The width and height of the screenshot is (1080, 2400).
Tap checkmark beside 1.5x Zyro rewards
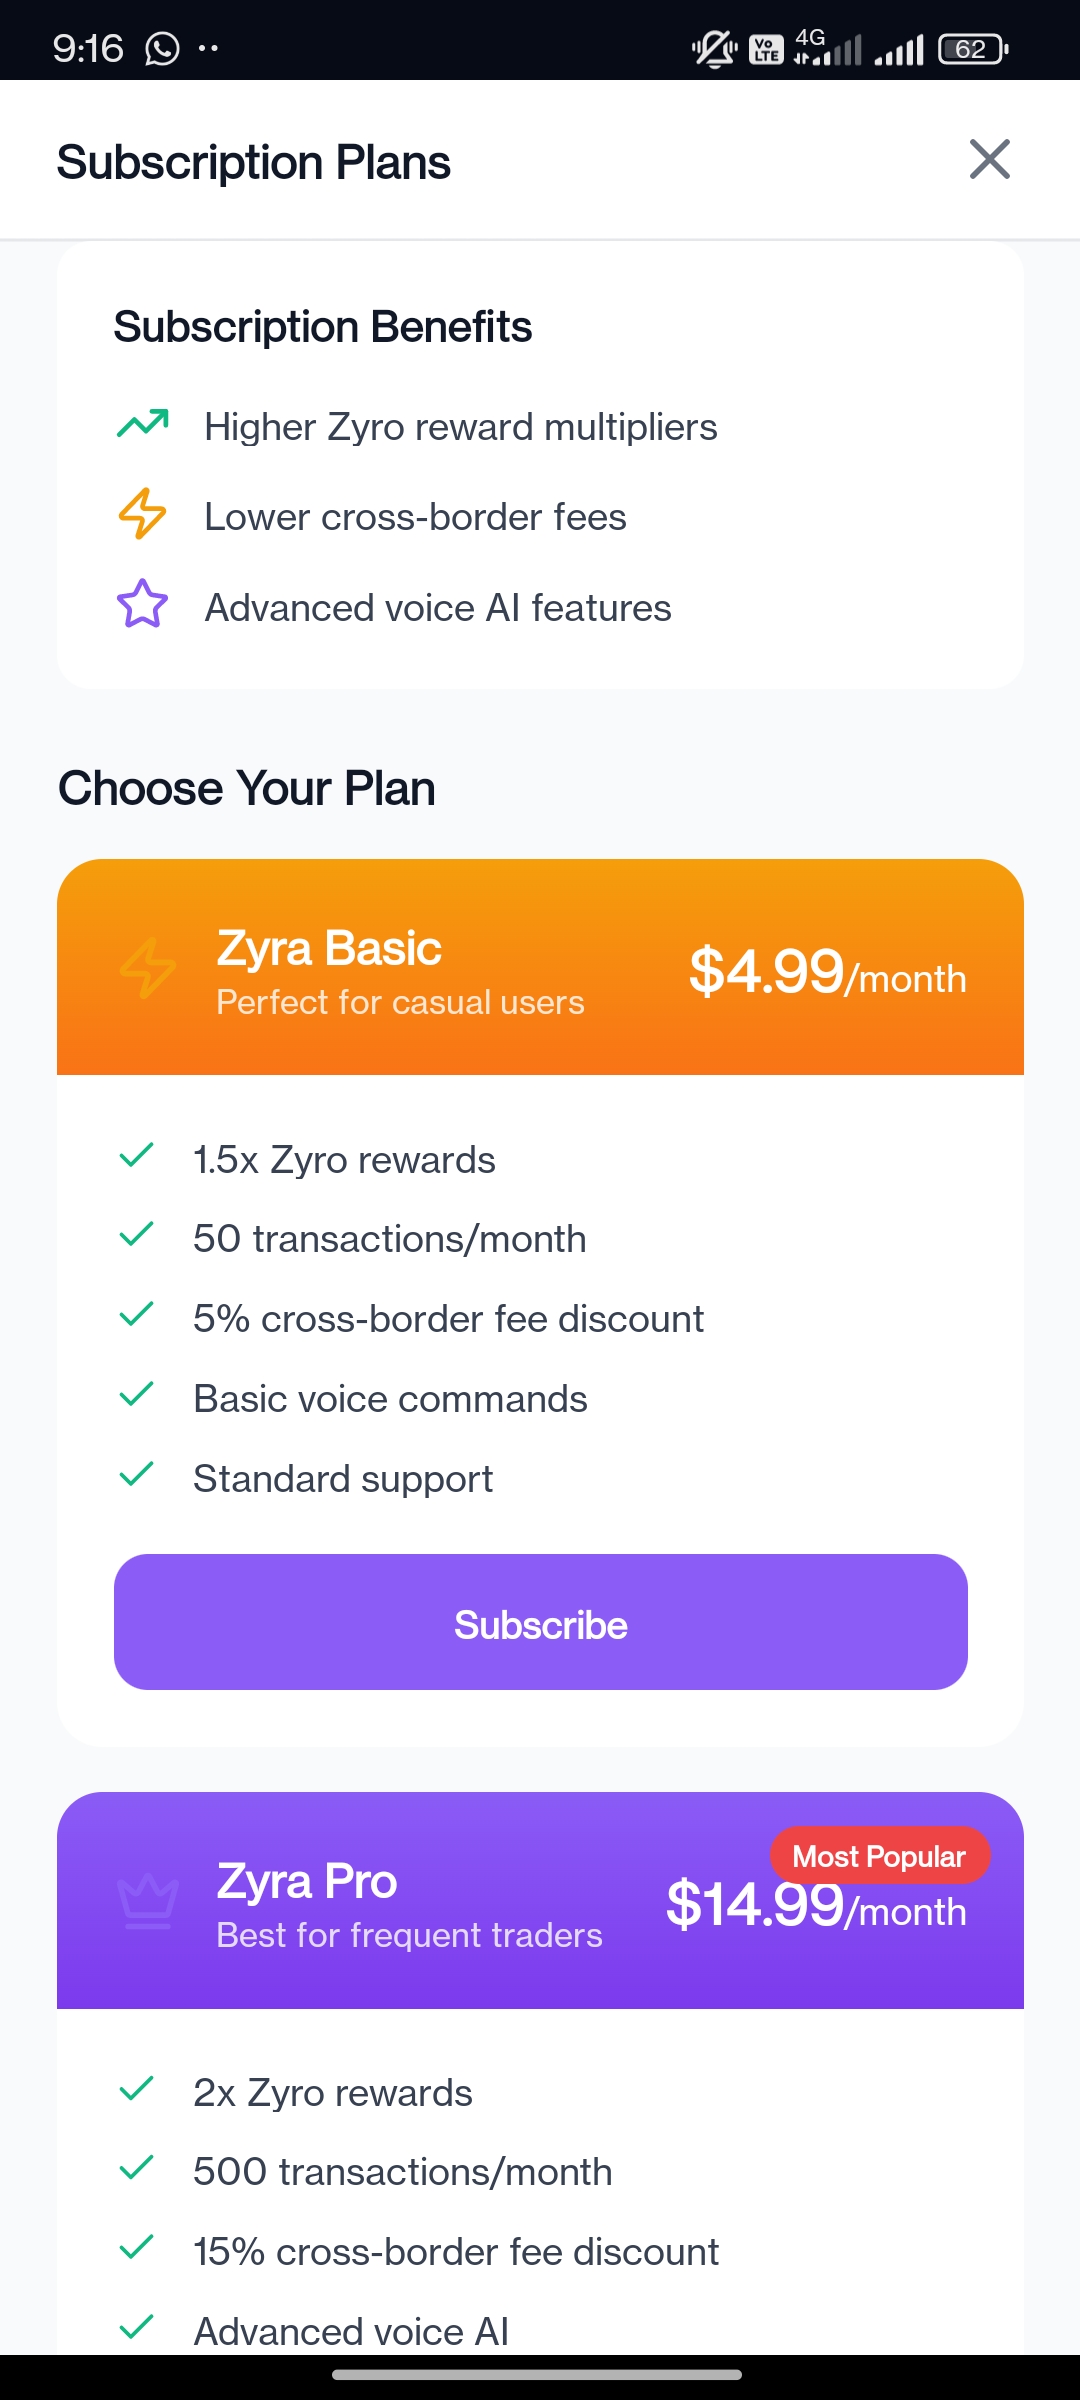pos(136,1156)
